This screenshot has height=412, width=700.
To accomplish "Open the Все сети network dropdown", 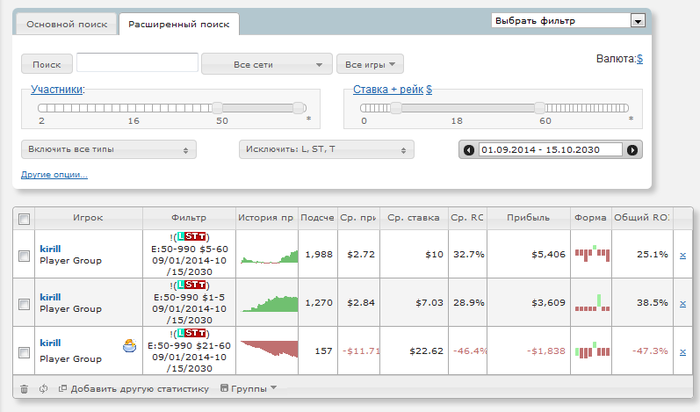I will click(267, 64).
